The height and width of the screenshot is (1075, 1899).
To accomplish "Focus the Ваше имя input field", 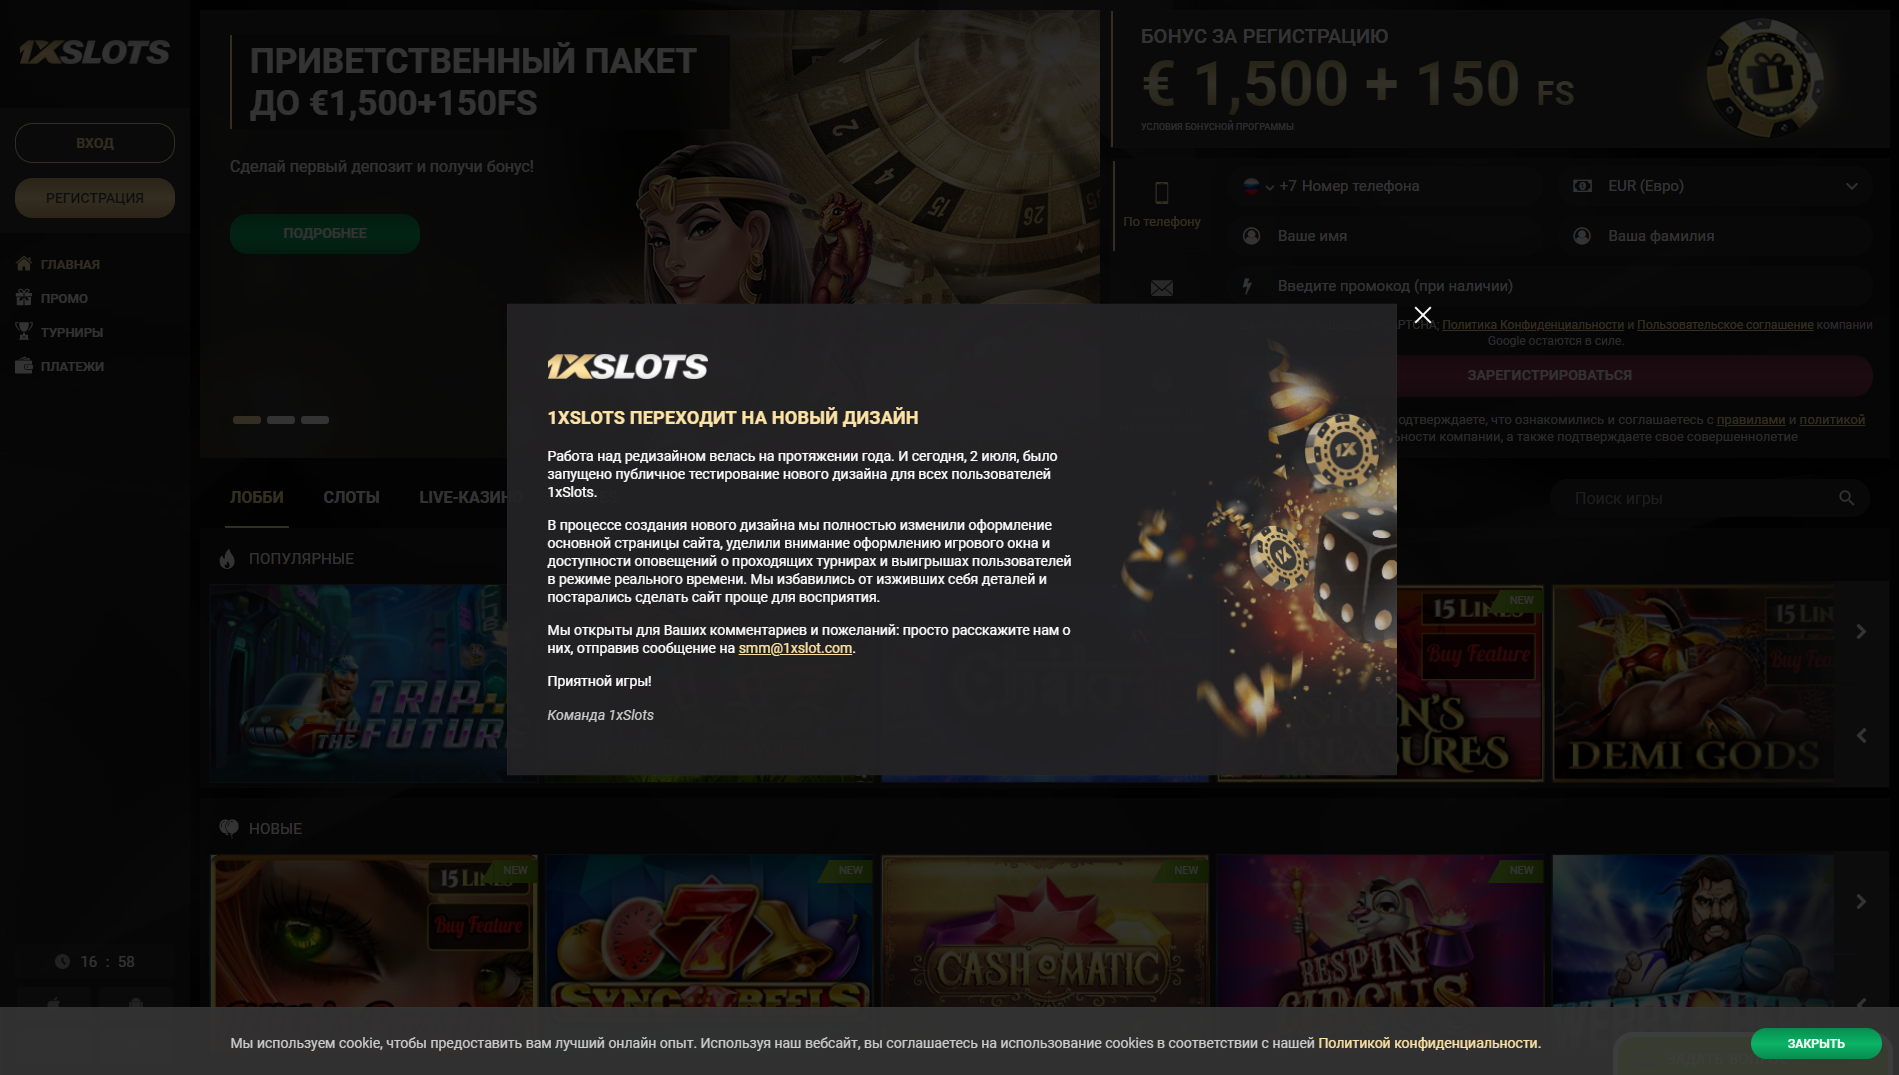I will (1385, 236).
